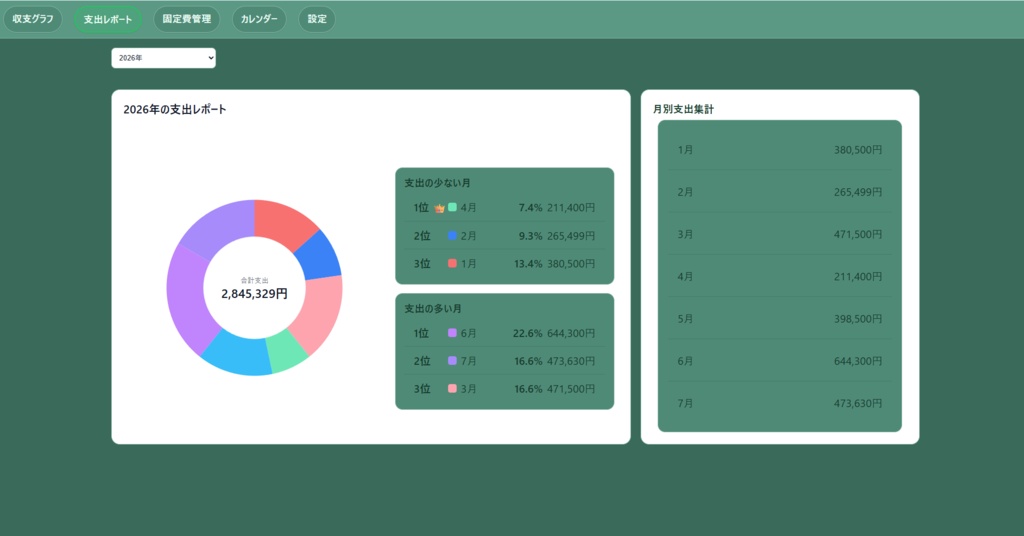Click the crown icon beside 1位 4月
1024x536 pixels.
tap(440, 208)
